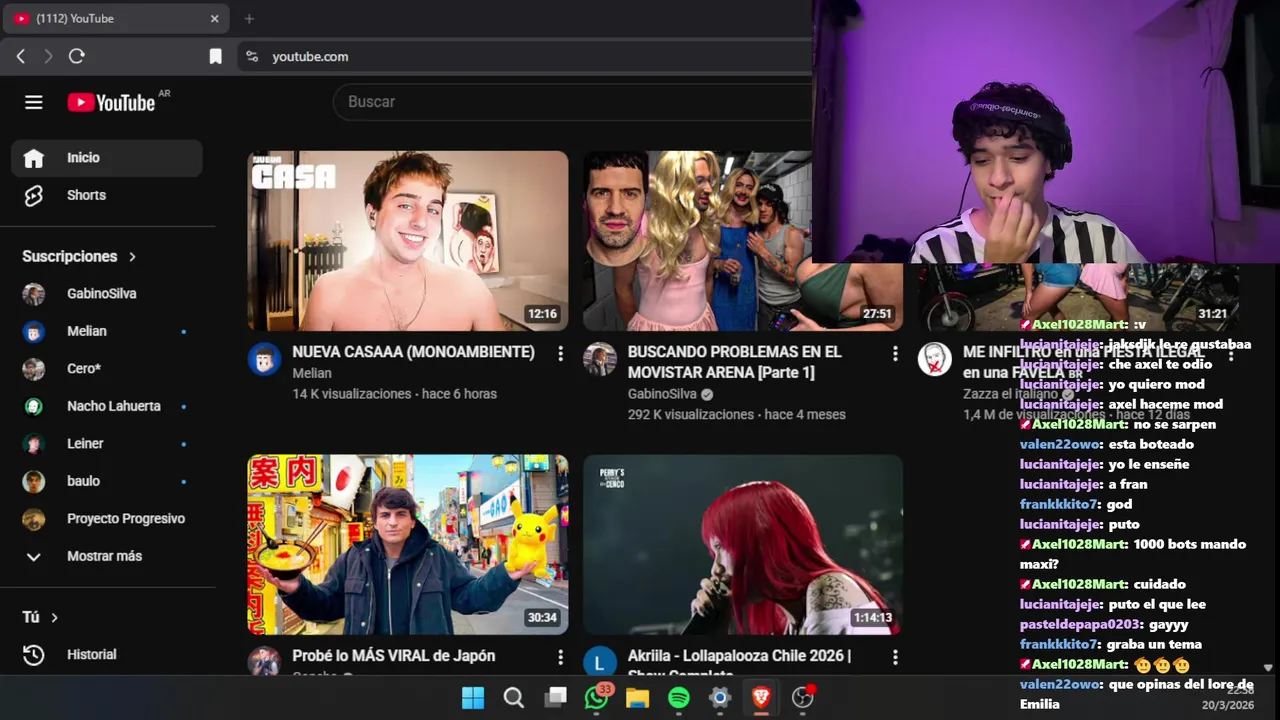Open options menu for NUEVA CASAAA video
The image size is (1280, 720).
[560, 354]
